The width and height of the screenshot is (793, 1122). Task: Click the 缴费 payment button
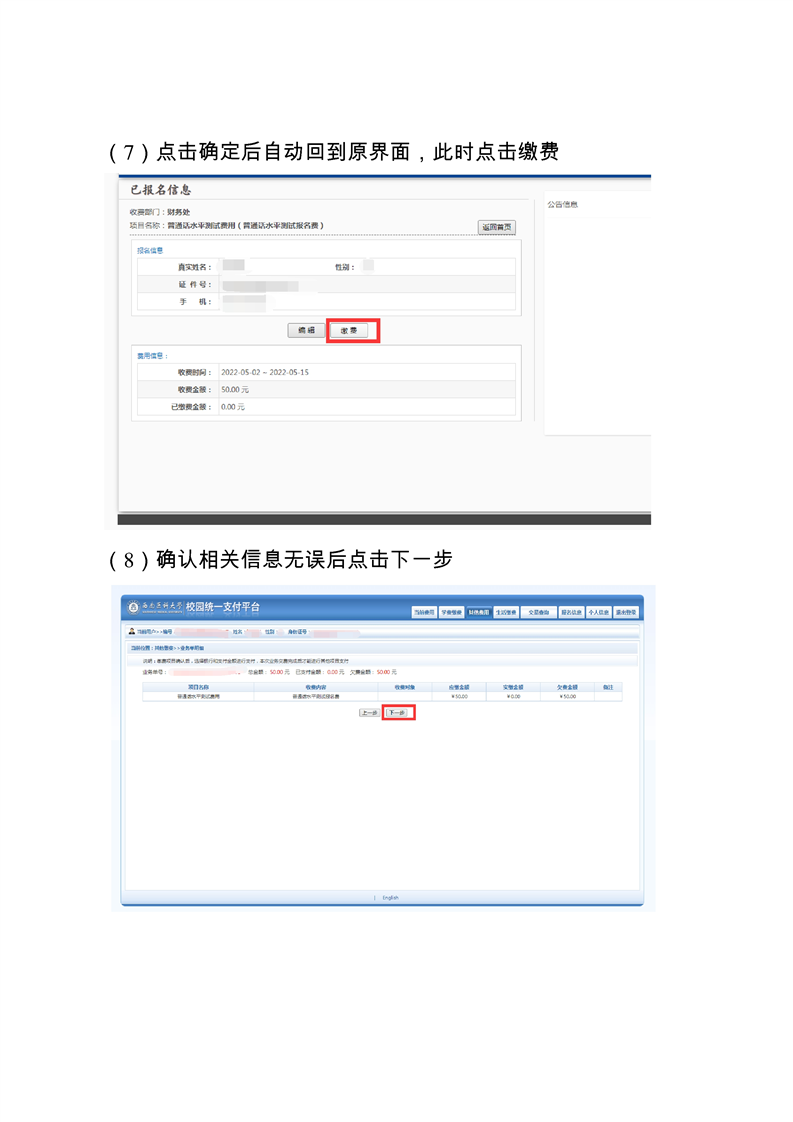(x=353, y=331)
